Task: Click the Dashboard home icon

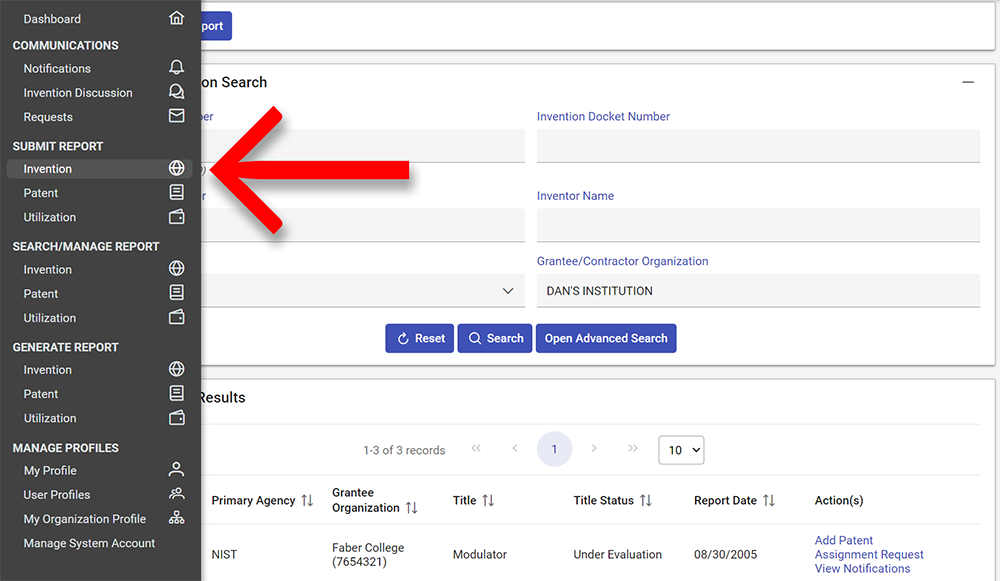Action: [x=177, y=18]
